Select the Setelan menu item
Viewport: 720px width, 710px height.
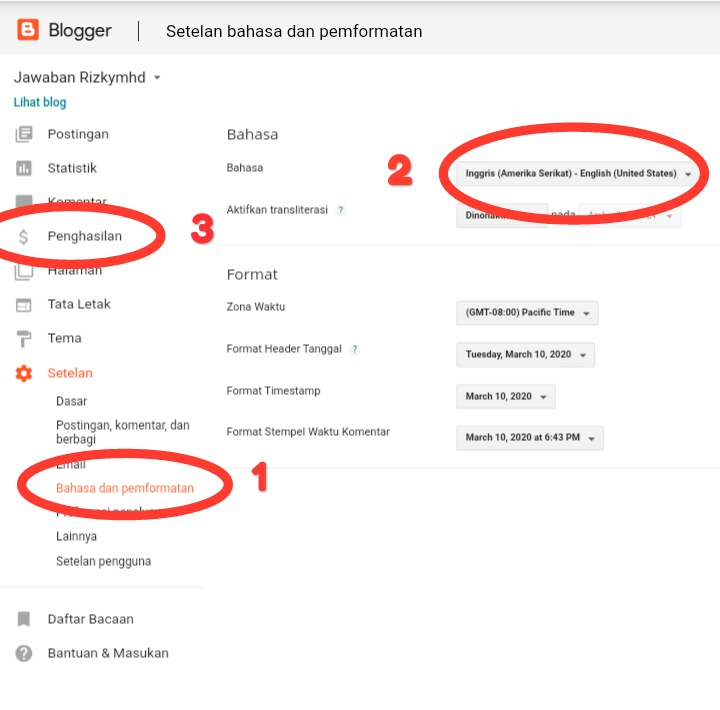click(70, 373)
